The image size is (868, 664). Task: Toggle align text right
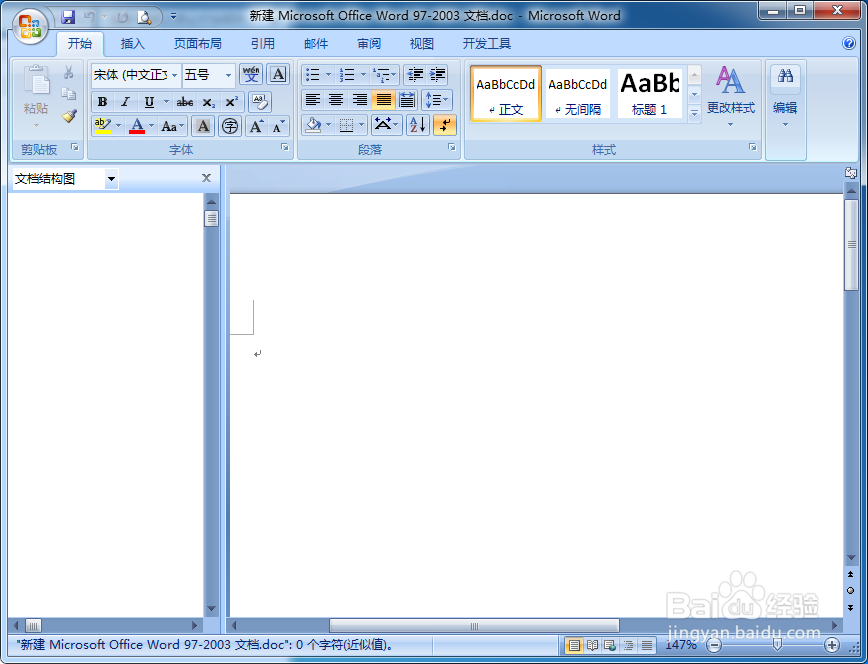360,100
